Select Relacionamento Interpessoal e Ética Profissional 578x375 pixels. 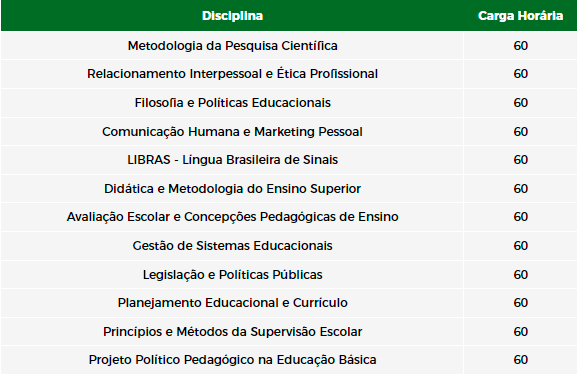coord(232,74)
